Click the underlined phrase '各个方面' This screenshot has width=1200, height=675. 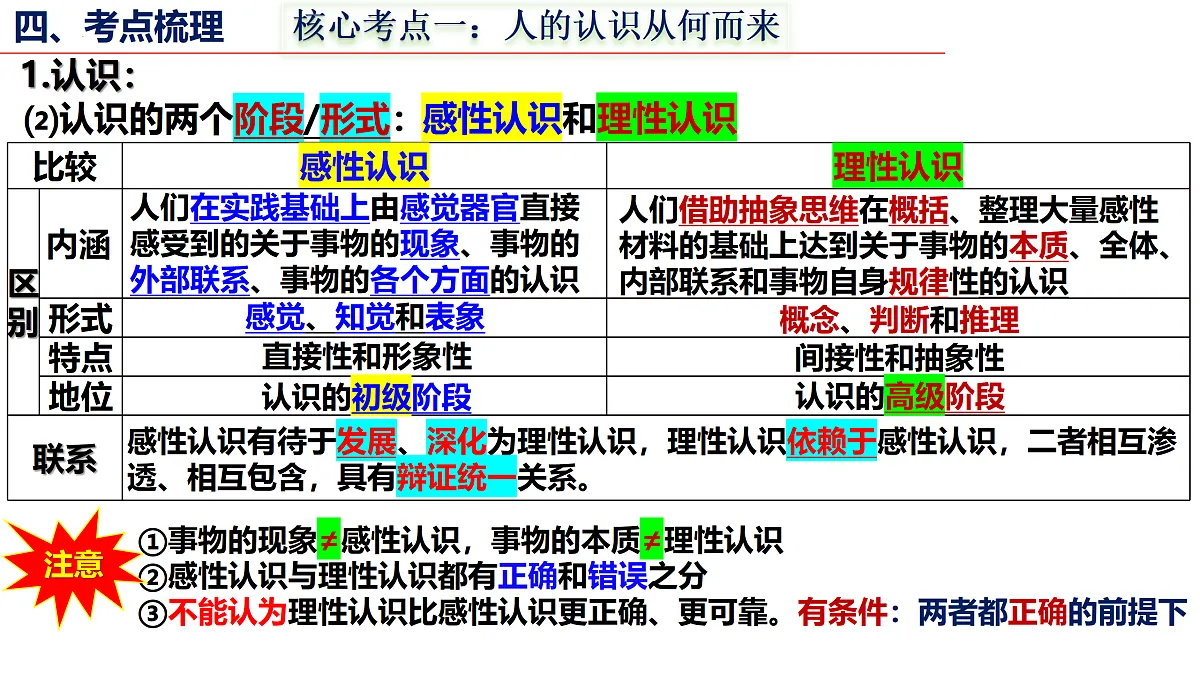coord(430,279)
